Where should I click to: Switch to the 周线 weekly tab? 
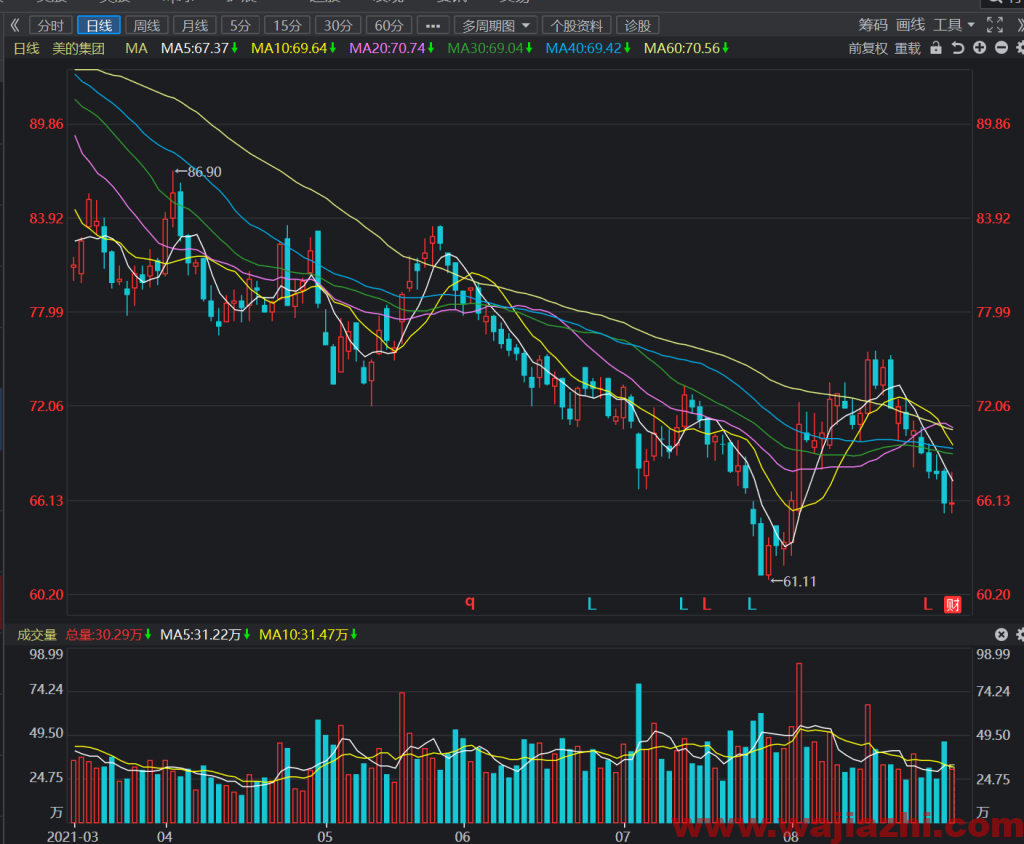147,25
